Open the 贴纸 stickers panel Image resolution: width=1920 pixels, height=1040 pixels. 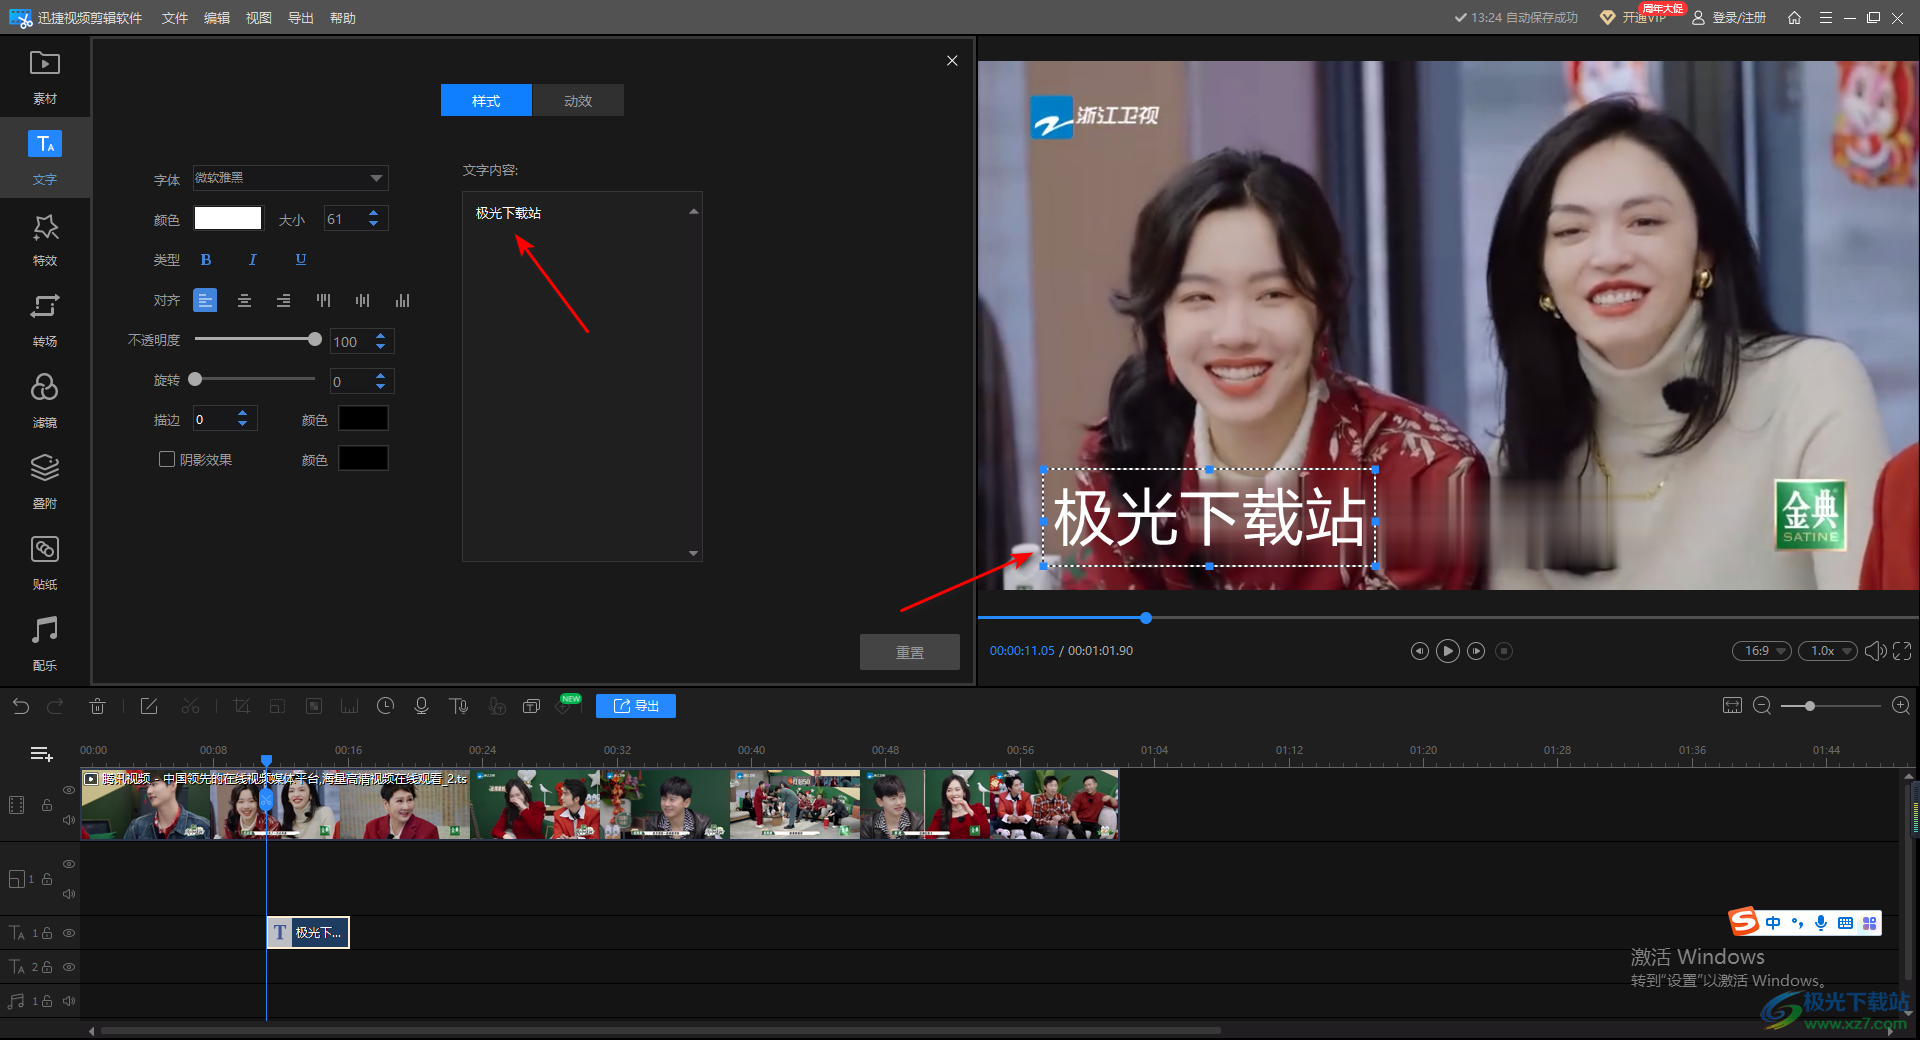tap(44, 563)
